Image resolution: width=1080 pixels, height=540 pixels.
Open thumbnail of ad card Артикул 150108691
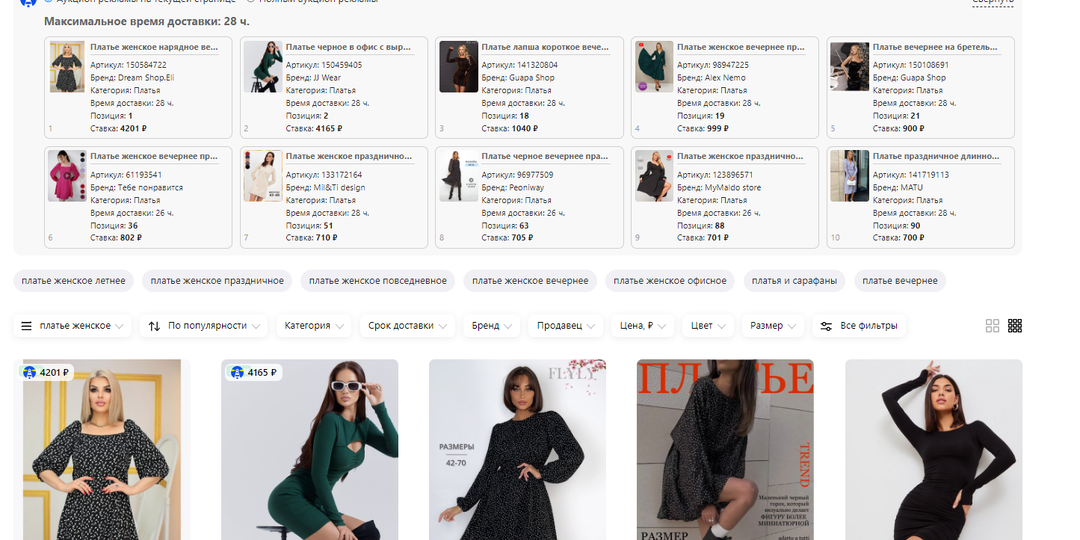pos(849,67)
